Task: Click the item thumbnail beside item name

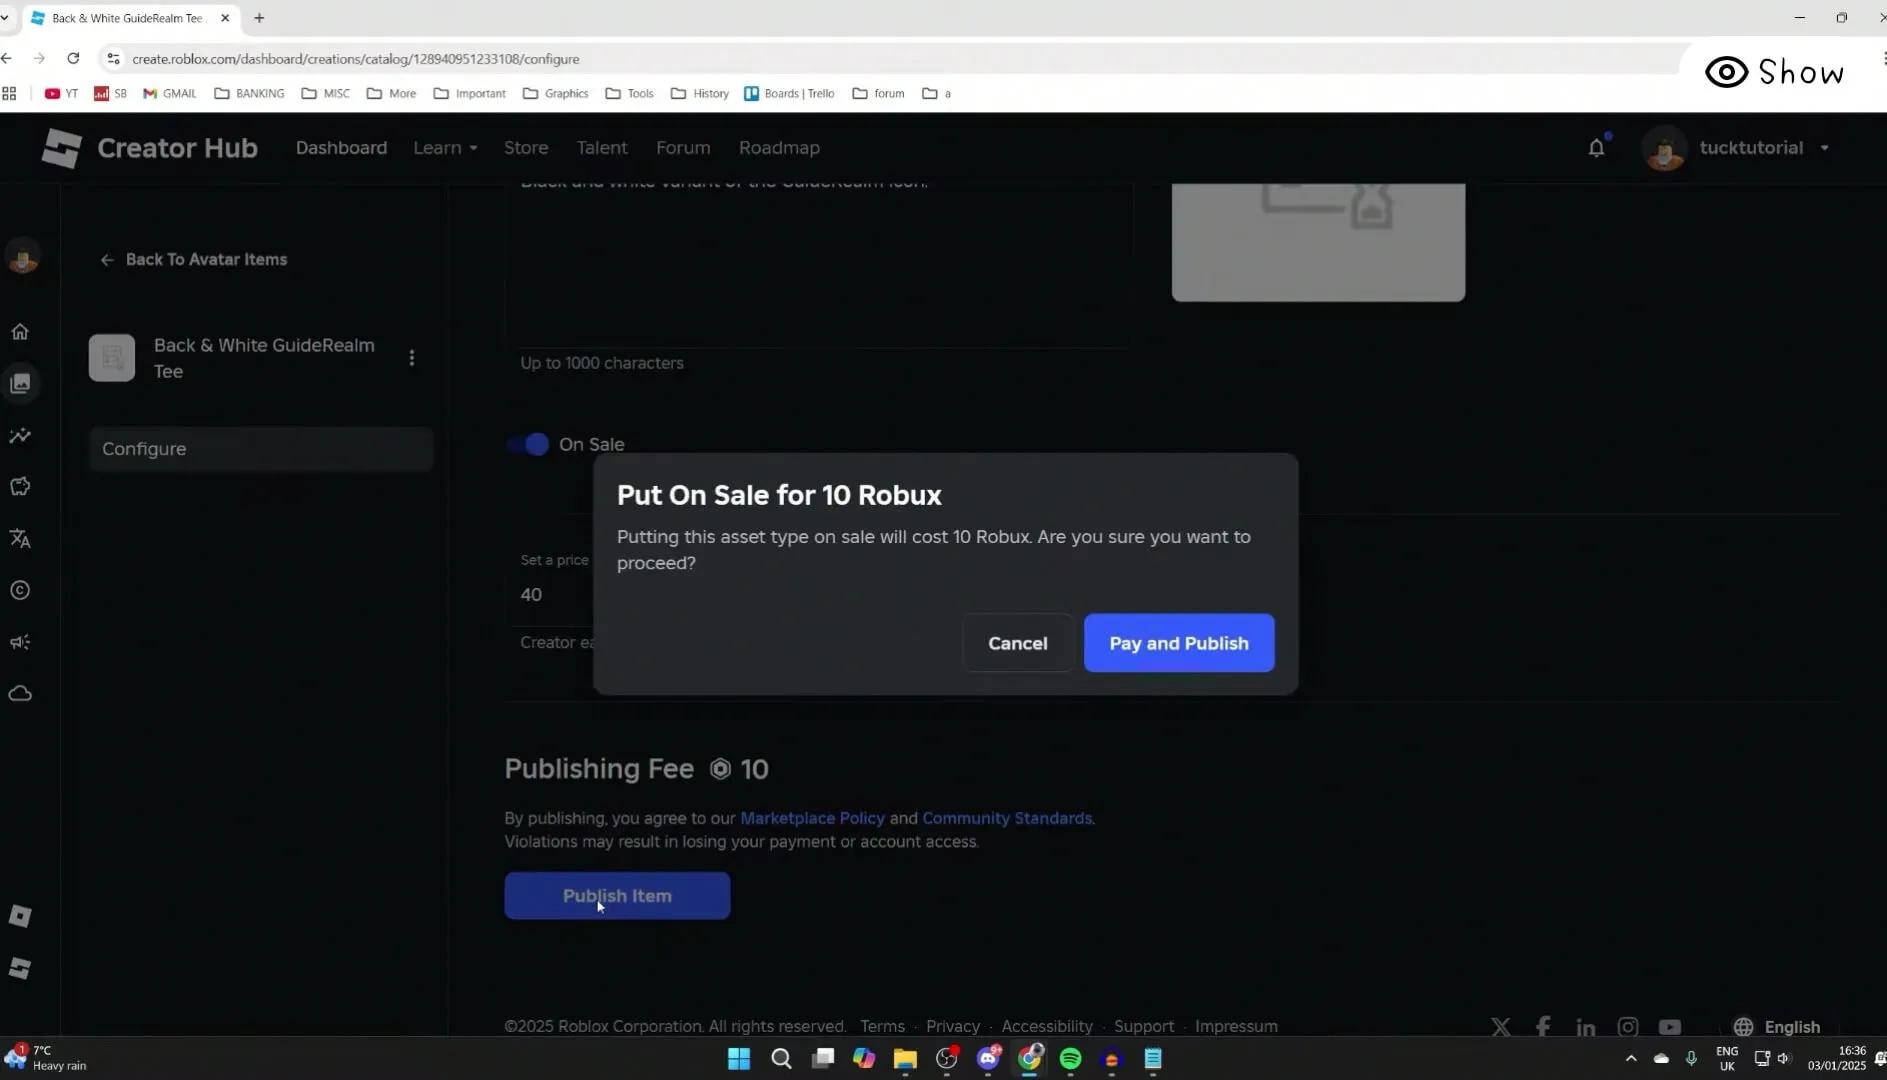Action: (x=112, y=358)
